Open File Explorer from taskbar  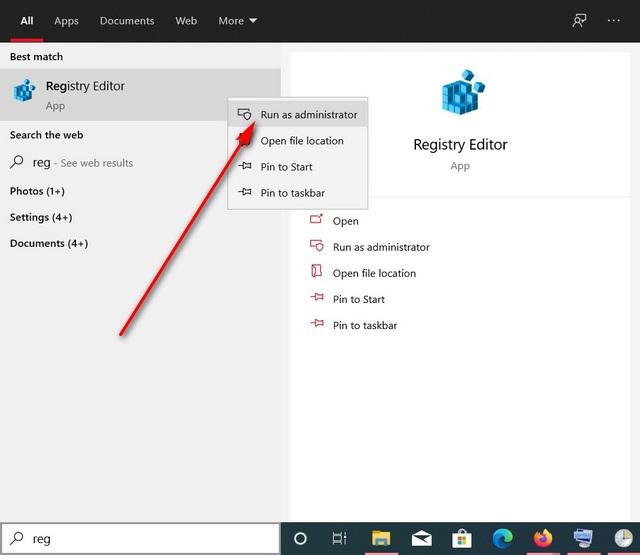pyautogui.click(x=381, y=539)
